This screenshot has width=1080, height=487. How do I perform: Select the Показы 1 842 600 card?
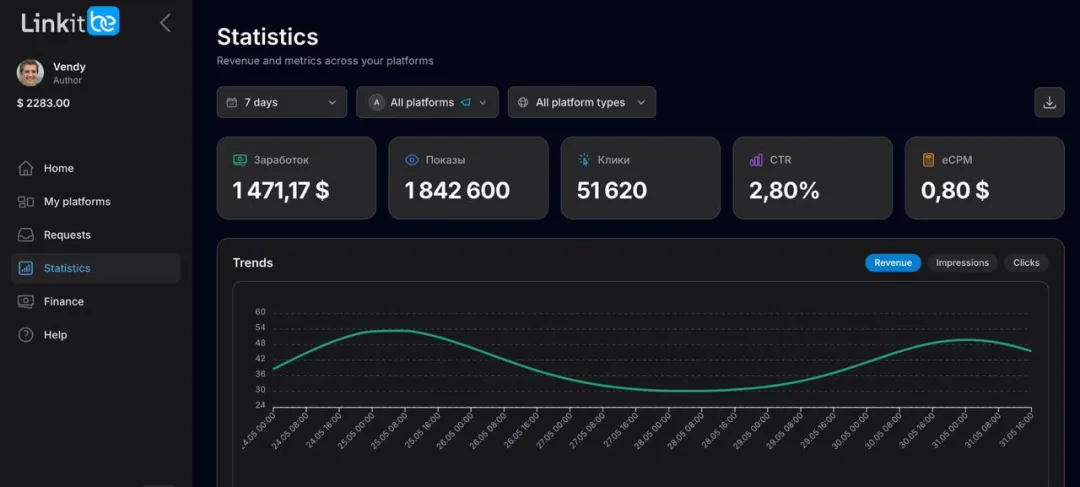(x=468, y=178)
